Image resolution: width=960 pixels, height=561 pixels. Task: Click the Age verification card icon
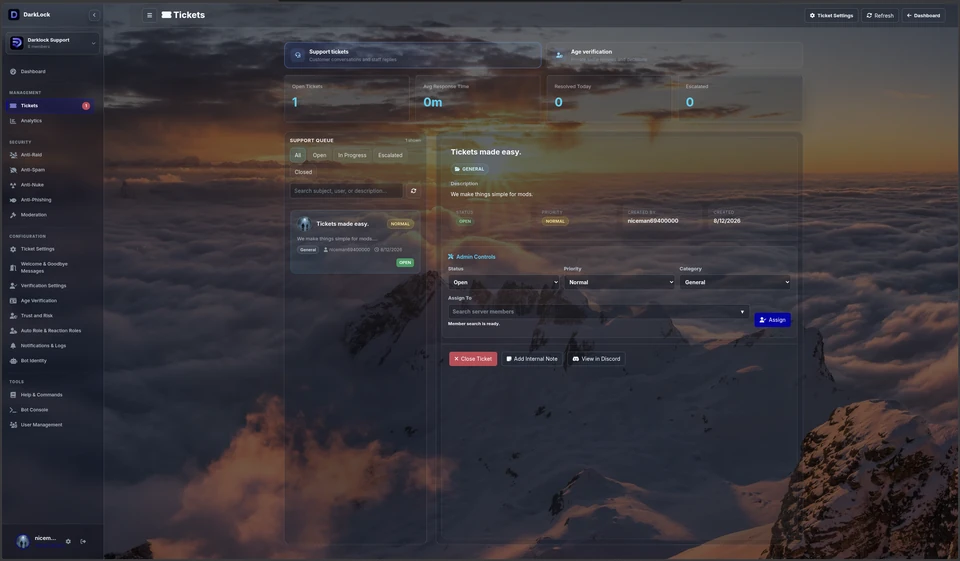[559, 55]
